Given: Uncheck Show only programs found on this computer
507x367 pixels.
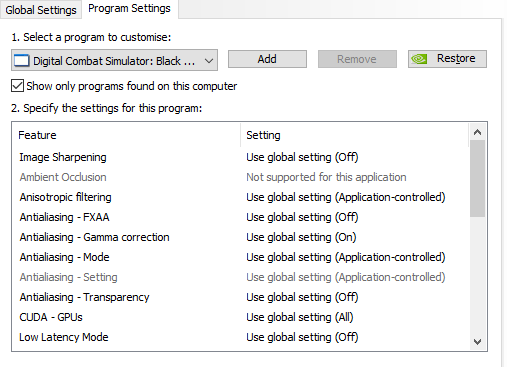Looking at the screenshot, I should click(17, 86).
